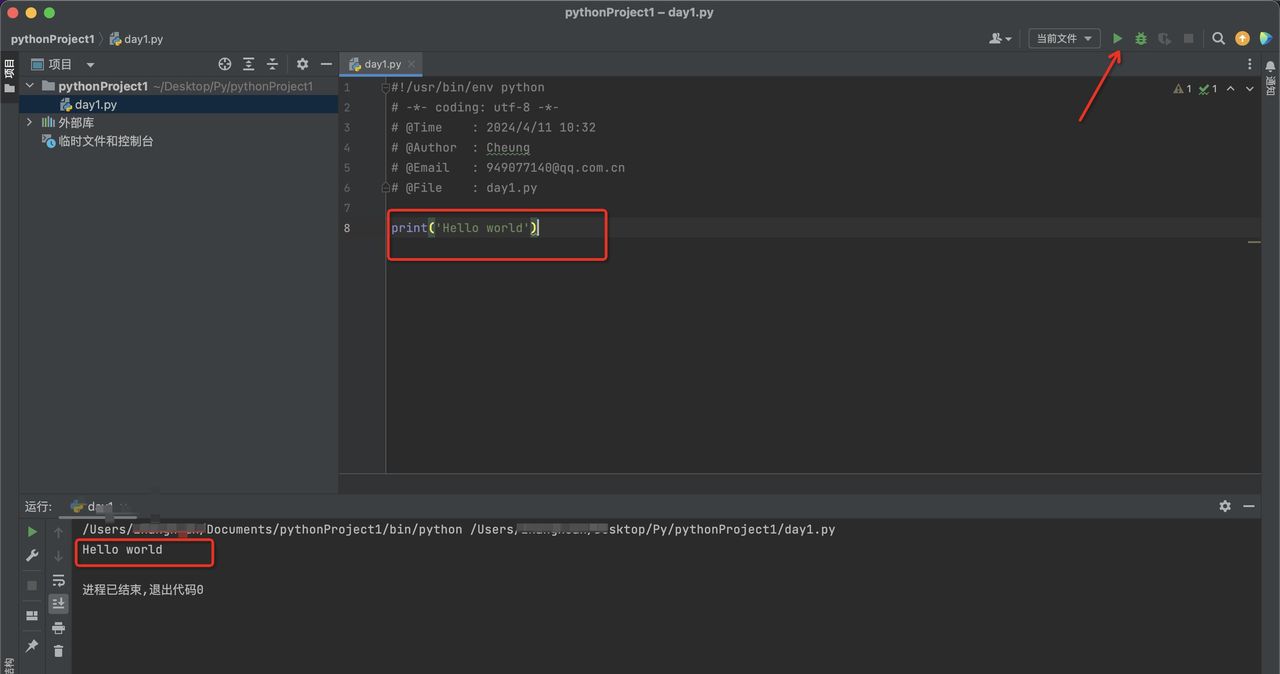The image size is (1280, 674).
Task: Toggle soft-wrap in the Run console
Action: (59, 581)
